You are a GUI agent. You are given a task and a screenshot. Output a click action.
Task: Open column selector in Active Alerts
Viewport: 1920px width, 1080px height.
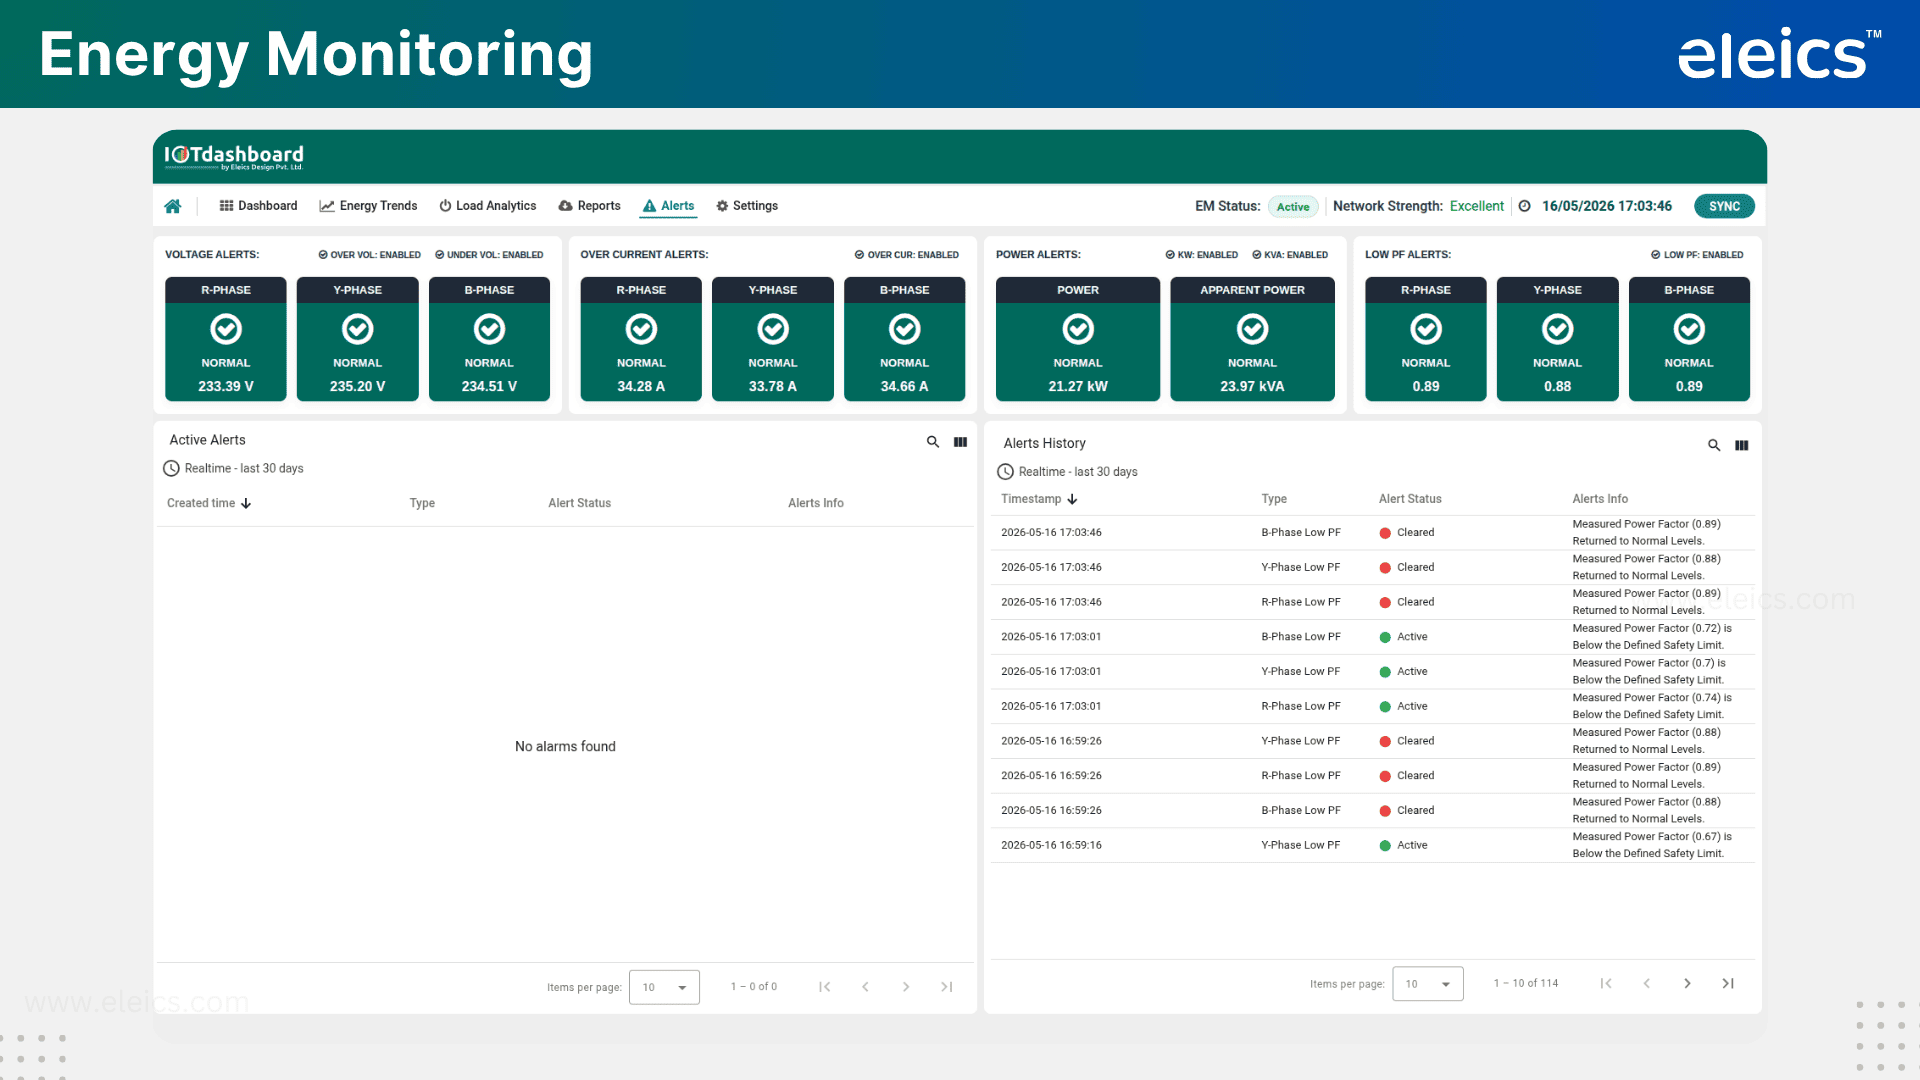(960, 442)
